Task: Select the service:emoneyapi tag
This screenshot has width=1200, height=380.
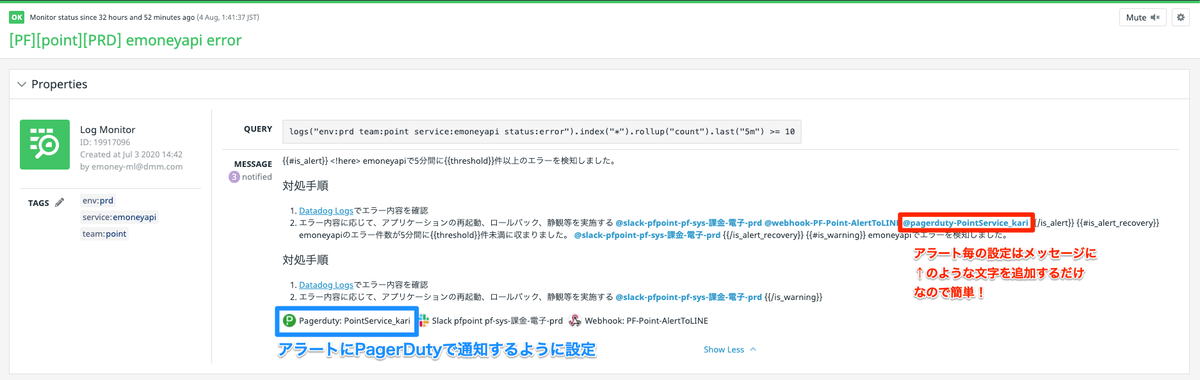Action: click(119, 216)
